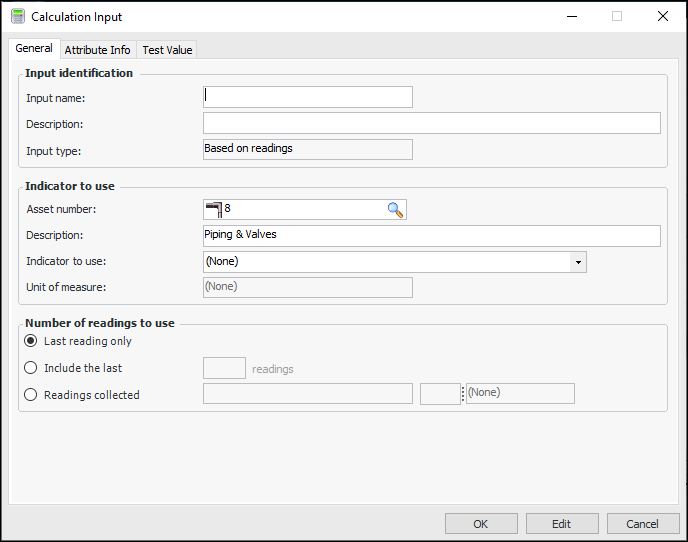Expand the Indicator to use dropdown
The height and width of the screenshot is (542, 688).
(x=577, y=262)
